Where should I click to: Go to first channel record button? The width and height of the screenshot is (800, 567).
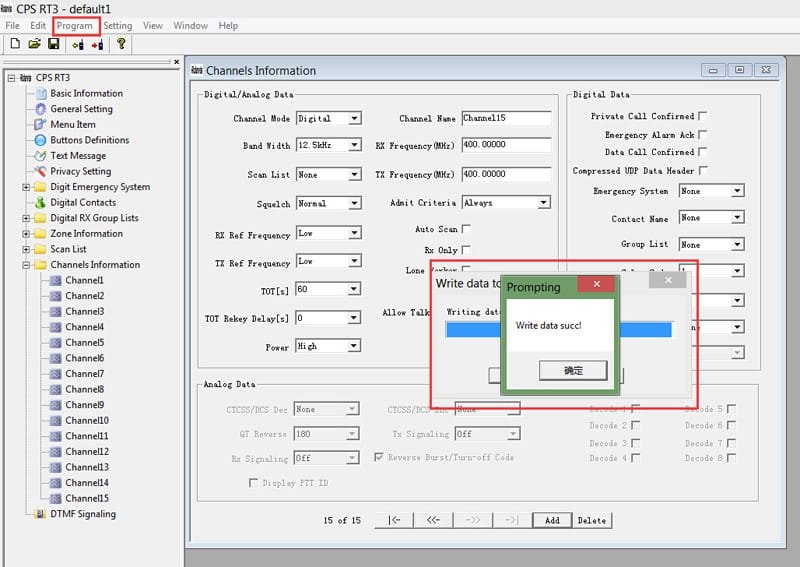[x=394, y=520]
